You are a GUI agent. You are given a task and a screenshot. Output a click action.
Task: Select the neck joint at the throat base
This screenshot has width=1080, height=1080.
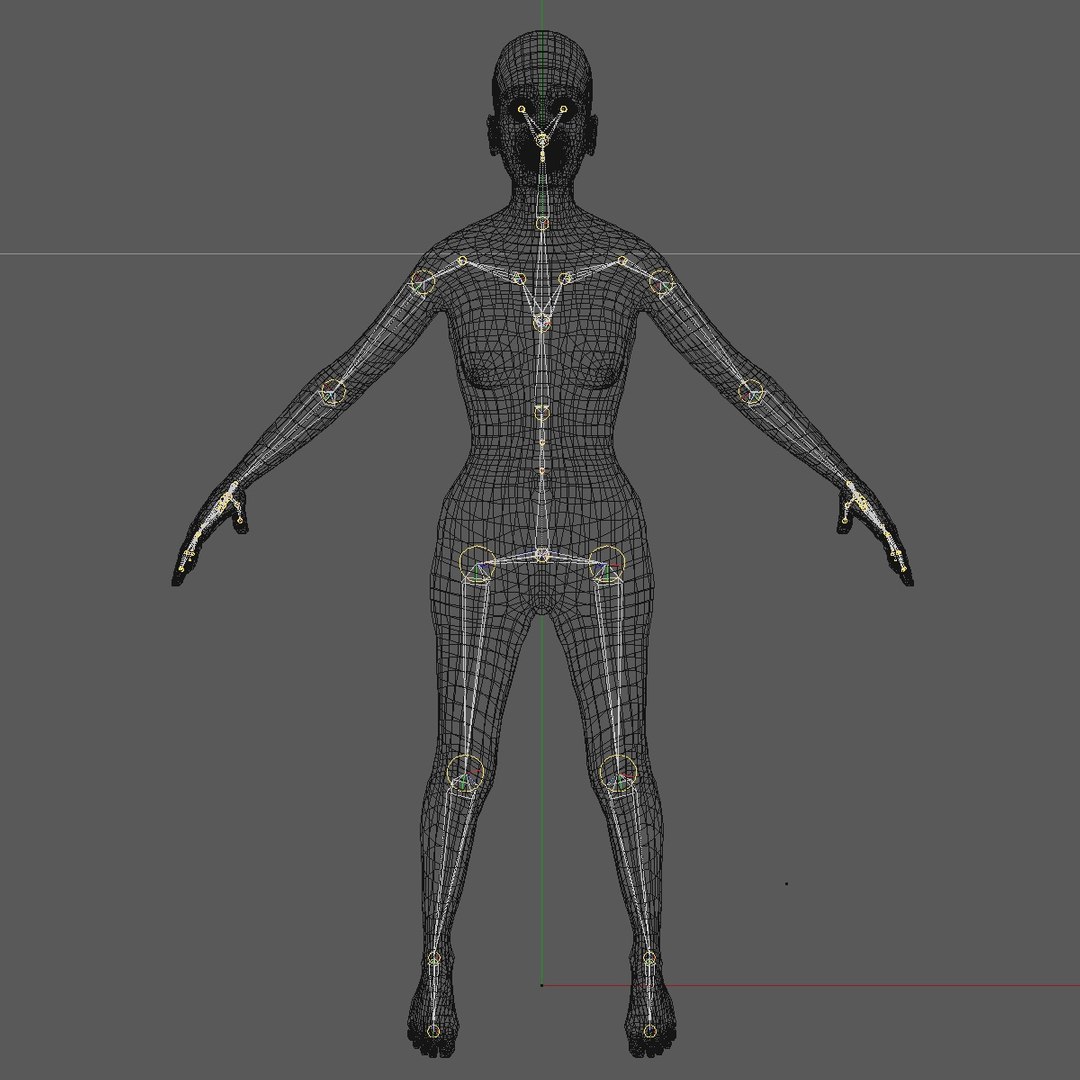pos(543,222)
